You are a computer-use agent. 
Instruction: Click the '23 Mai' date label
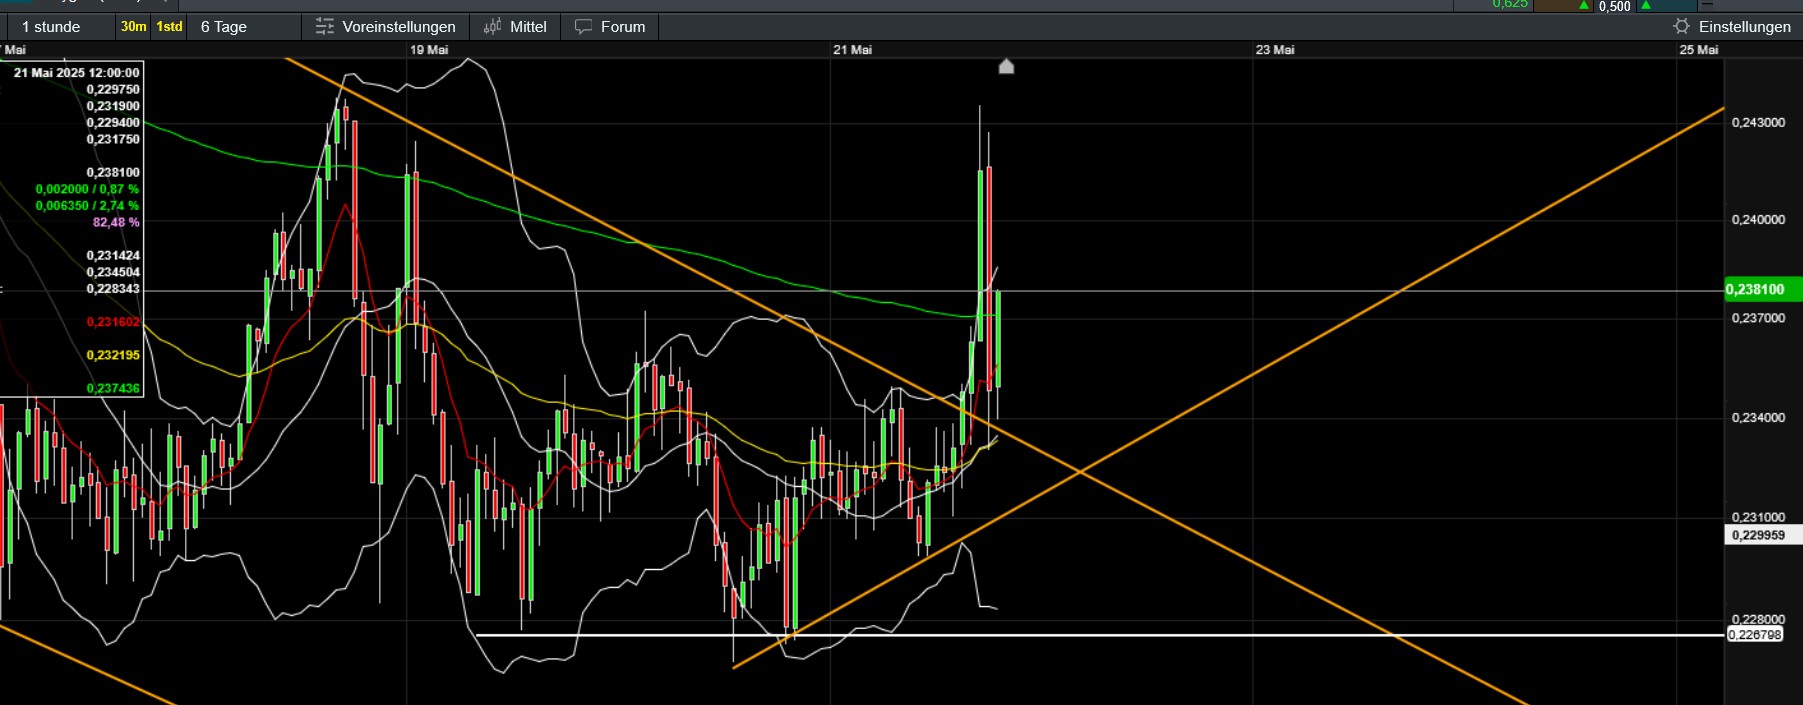[1275, 50]
